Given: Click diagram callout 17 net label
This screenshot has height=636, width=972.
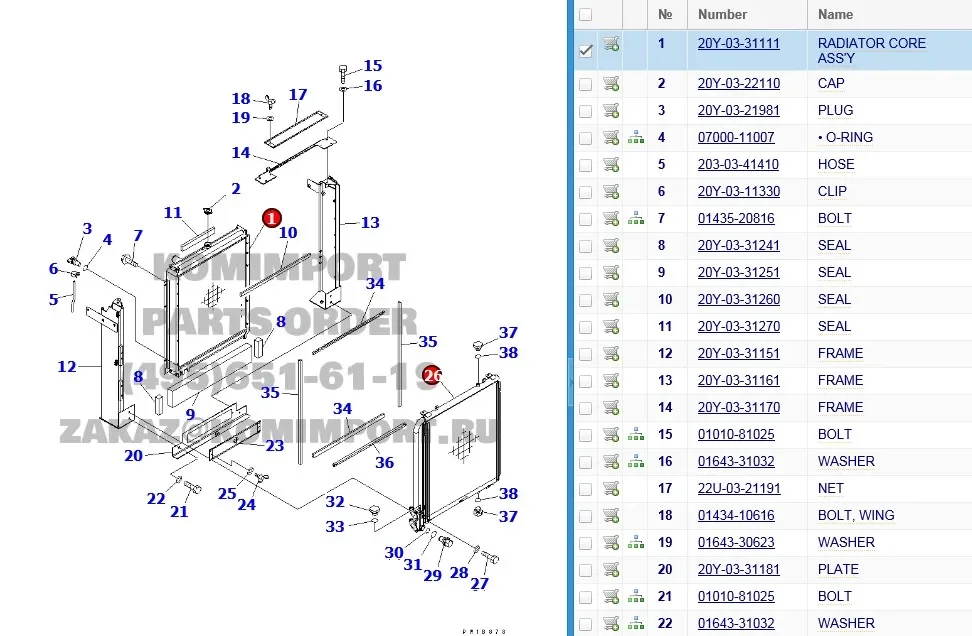Looking at the screenshot, I should click(x=298, y=95).
